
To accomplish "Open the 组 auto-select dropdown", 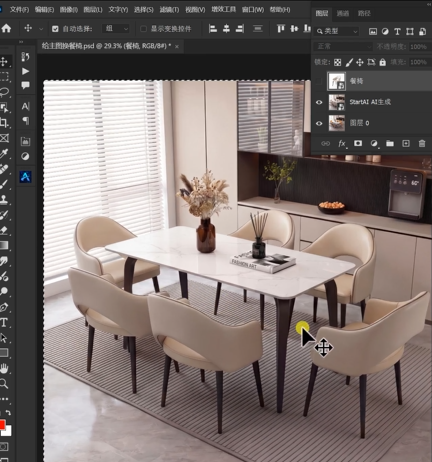I will pos(115,29).
